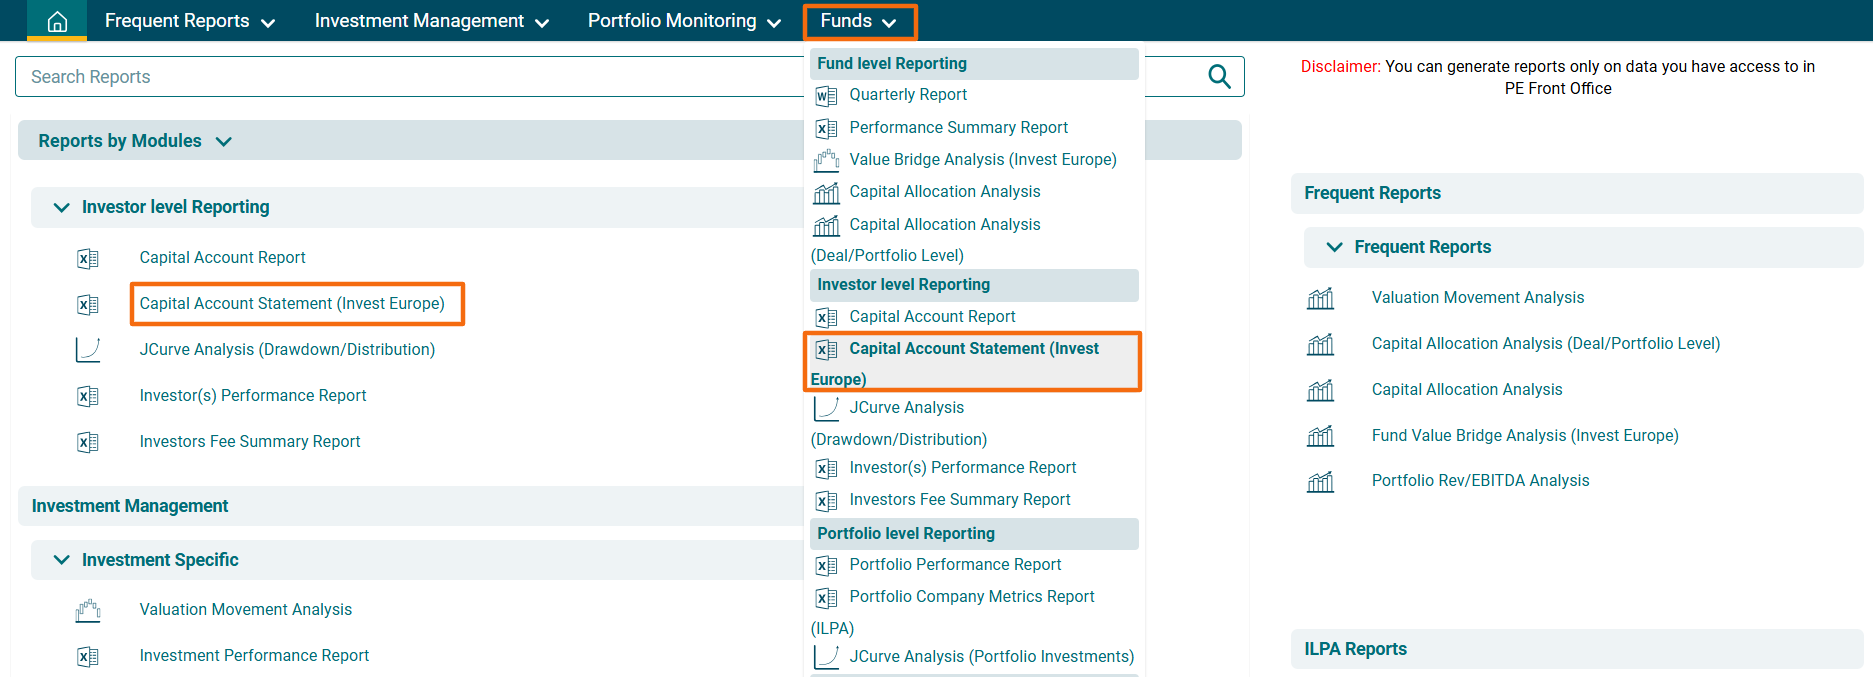The height and width of the screenshot is (677, 1873).
Task: Click Word icon beside Quarterly Report
Action: [826, 96]
